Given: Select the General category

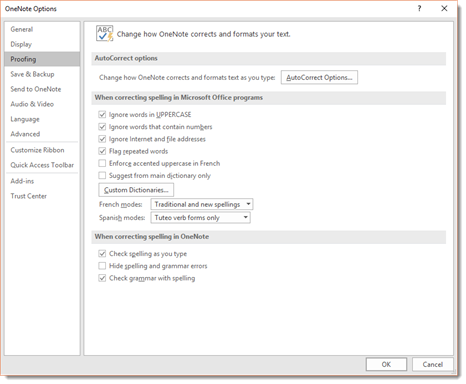Looking at the screenshot, I should click(x=42, y=29).
